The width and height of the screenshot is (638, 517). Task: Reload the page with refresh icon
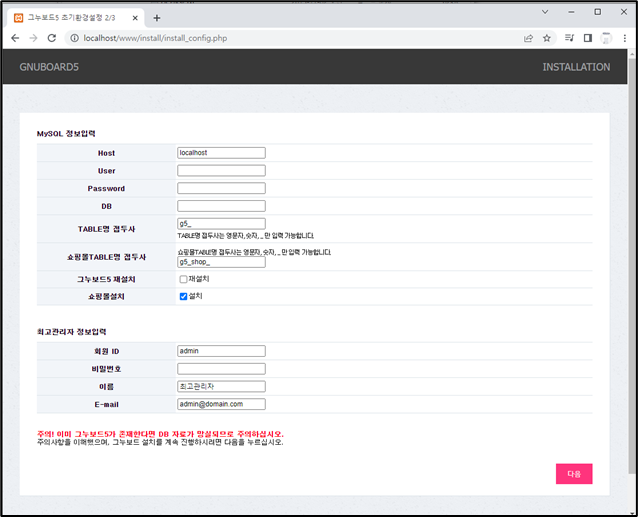pyautogui.click(x=52, y=38)
